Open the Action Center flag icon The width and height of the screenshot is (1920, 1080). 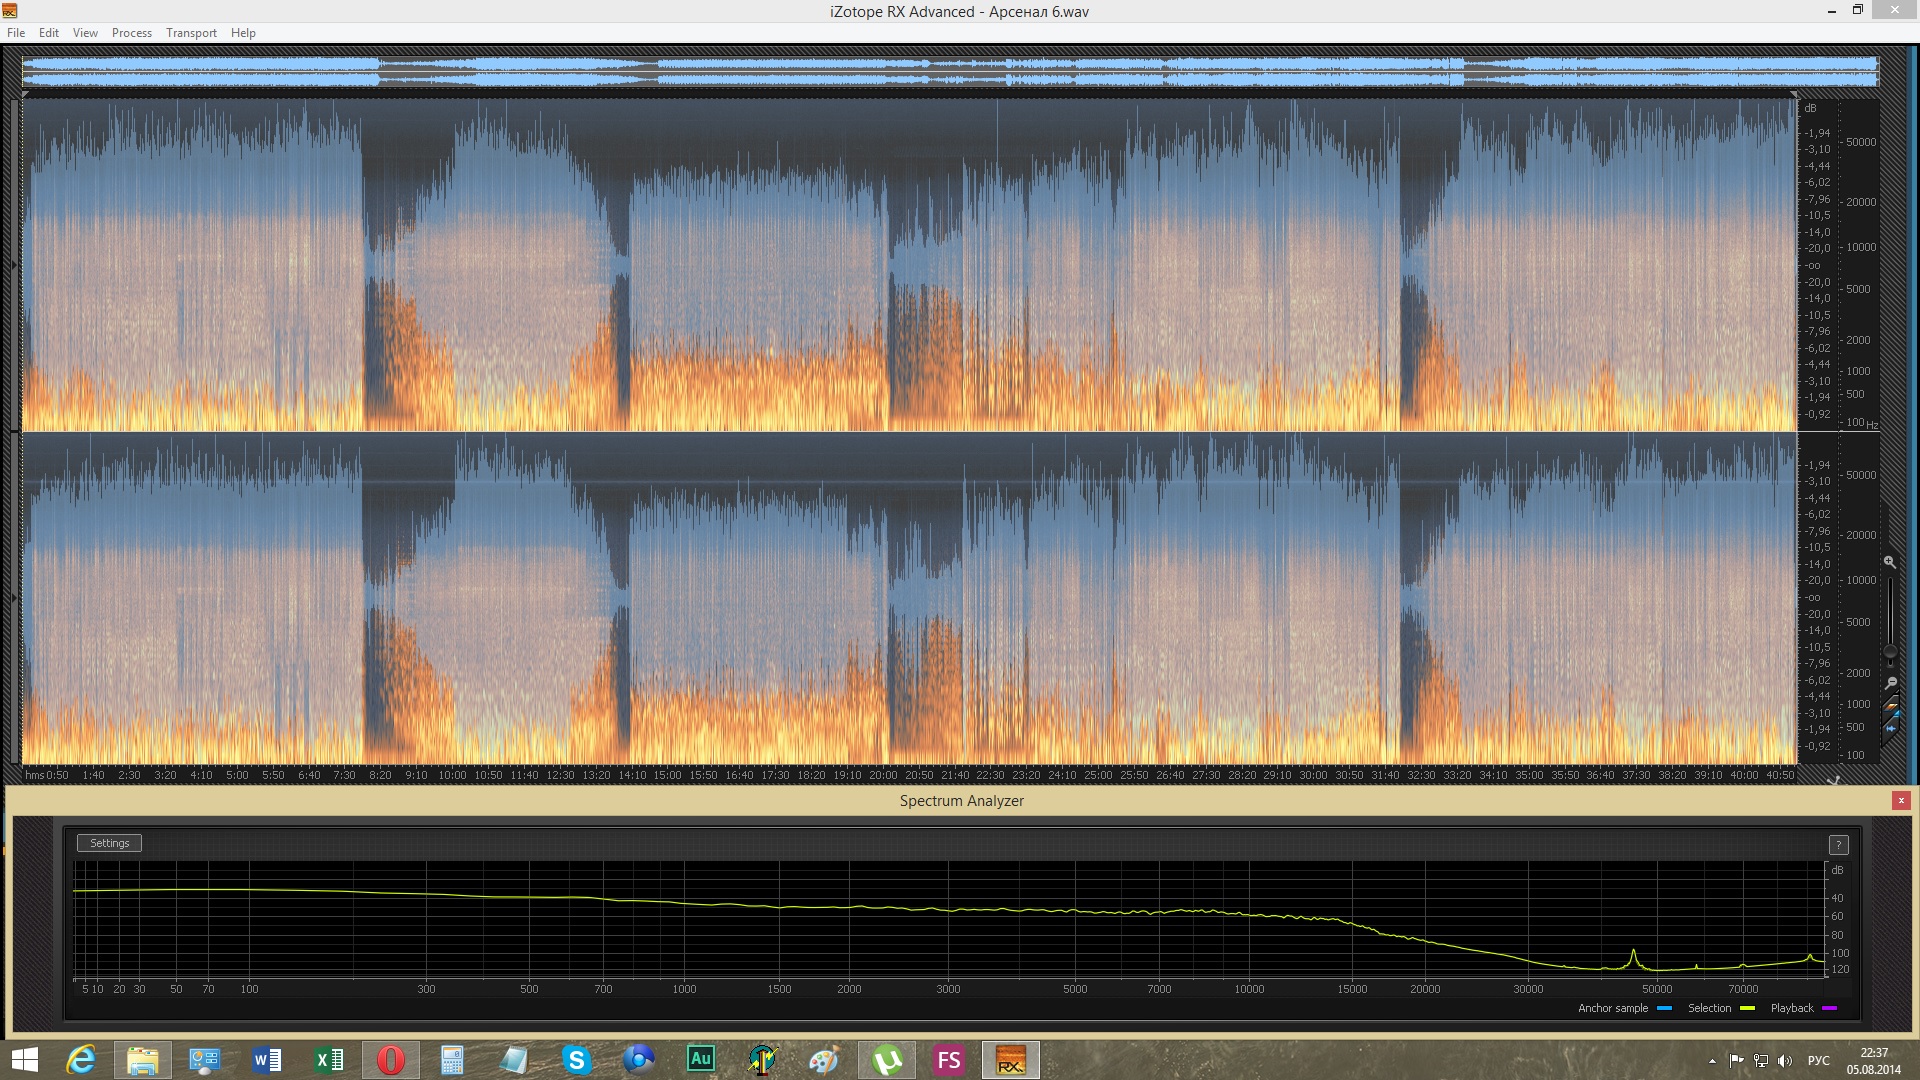1737,1061
